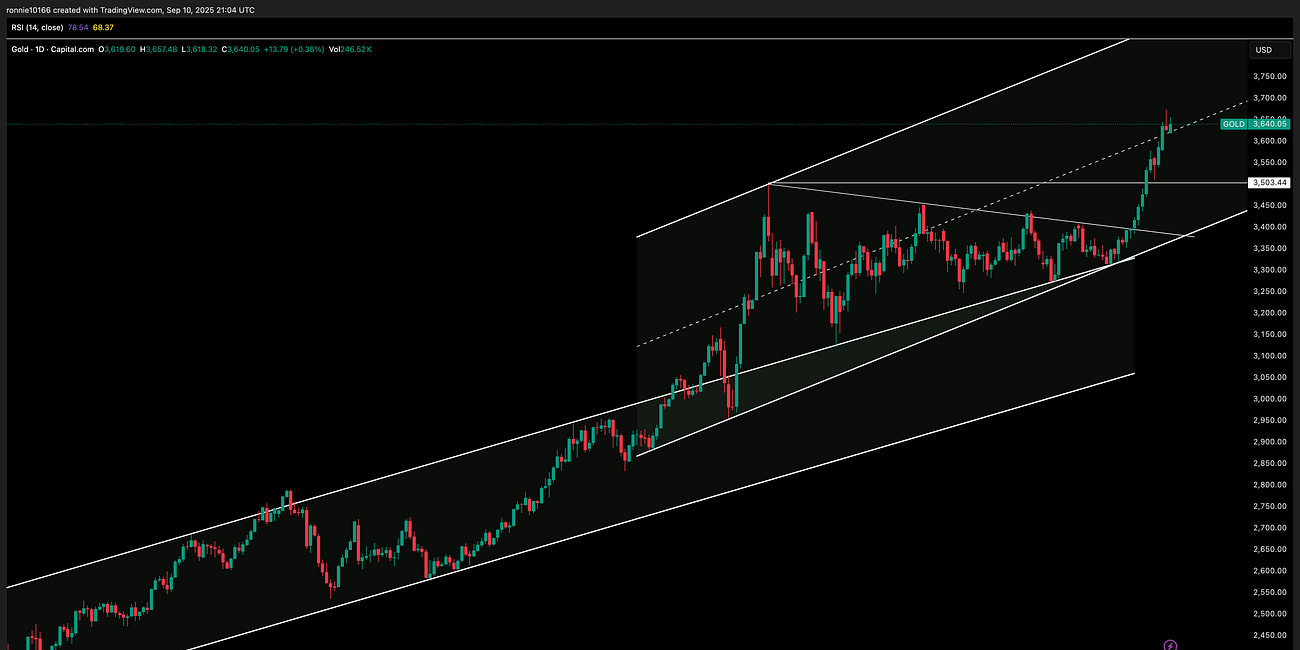The height and width of the screenshot is (650, 1300).
Task: Click the RSI (14, close) indicator label
Action: (x=35, y=28)
